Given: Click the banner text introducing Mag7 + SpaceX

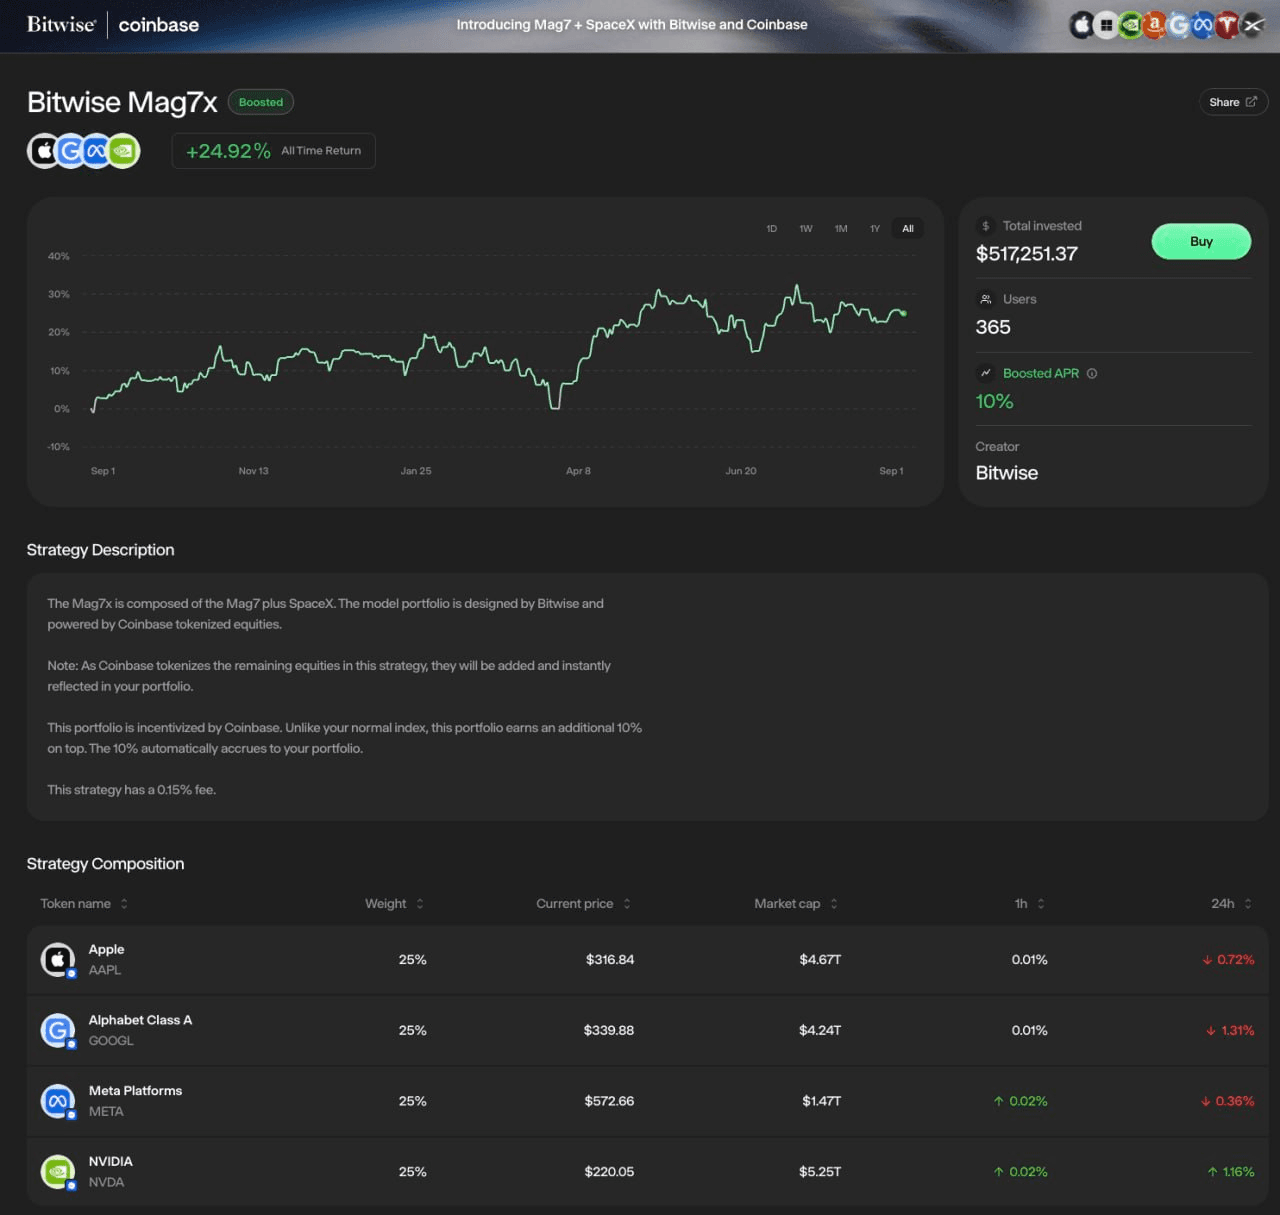Looking at the screenshot, I should tap(632, 25).
